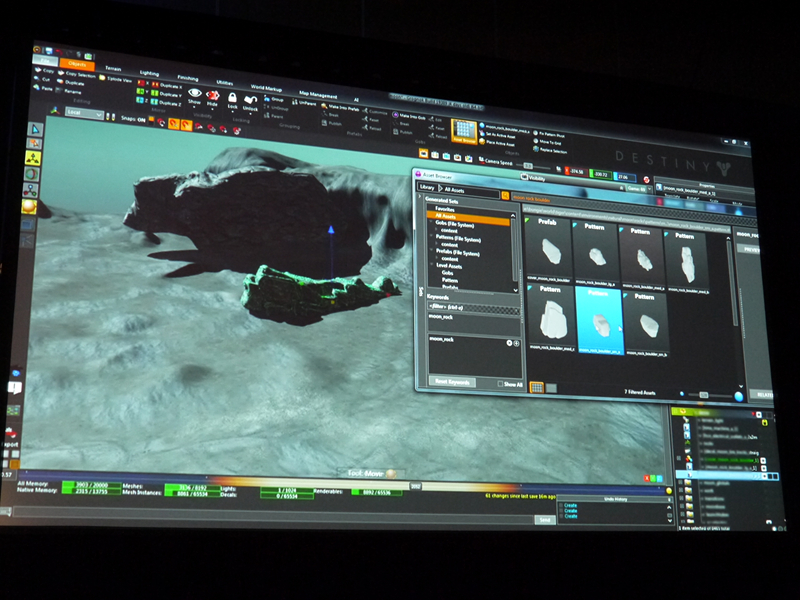Select the arrow selection tool in left toolbar
Viewport: 800px width, 600px height.
pos(35,130)
